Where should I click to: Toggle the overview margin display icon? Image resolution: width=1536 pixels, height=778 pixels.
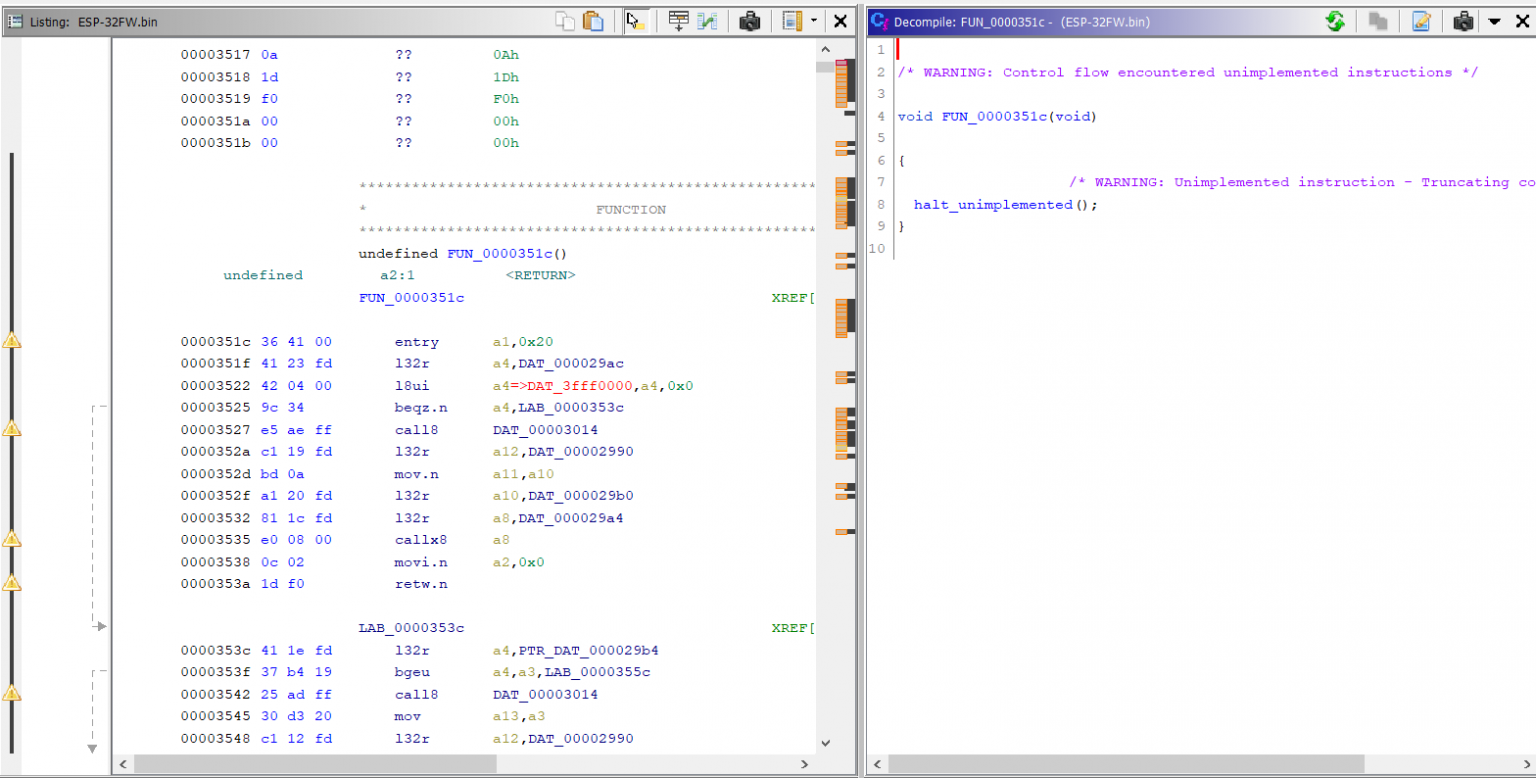pyautogui.click(x=793, y=21)
